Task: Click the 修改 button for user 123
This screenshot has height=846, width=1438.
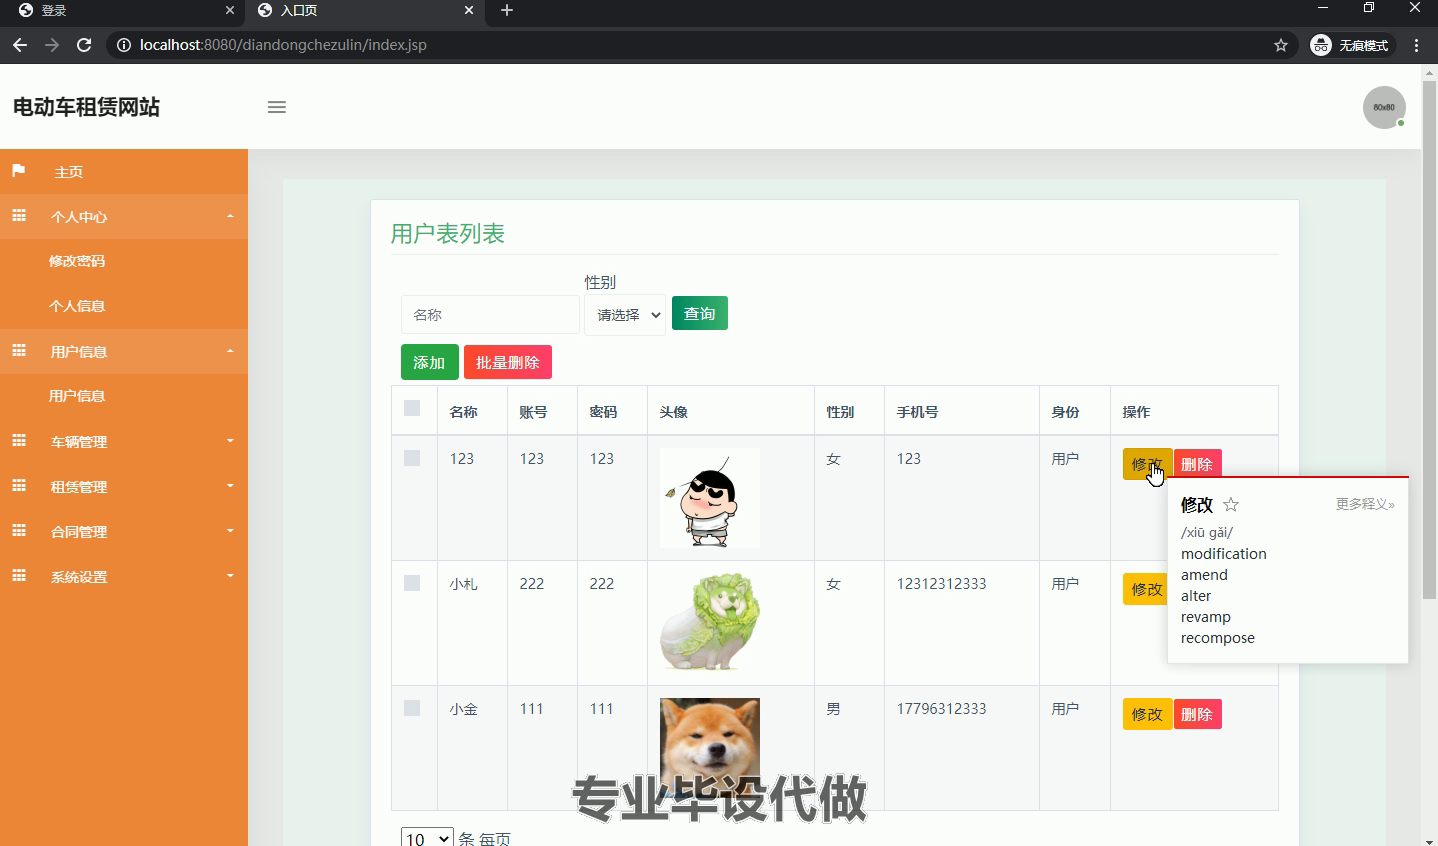Action: coord(1147,464)
